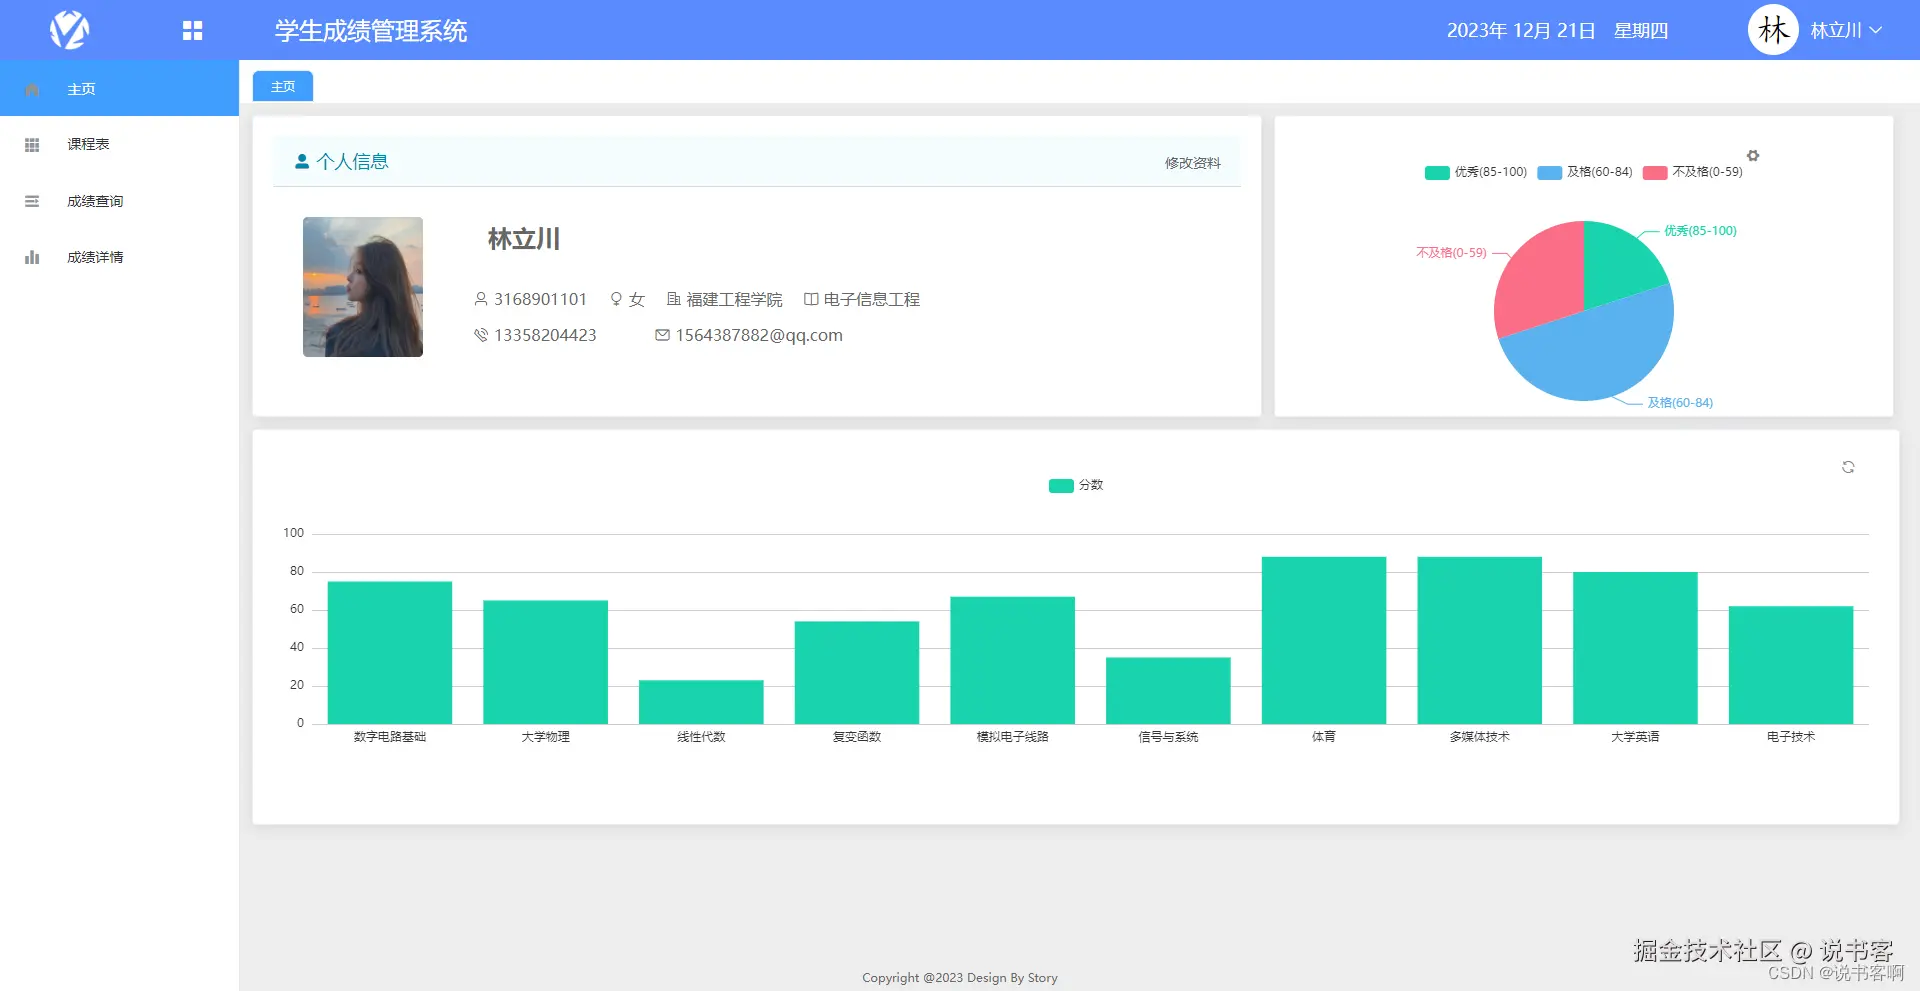Click the person icon beside 个人信息

click(x=302, y=161)
